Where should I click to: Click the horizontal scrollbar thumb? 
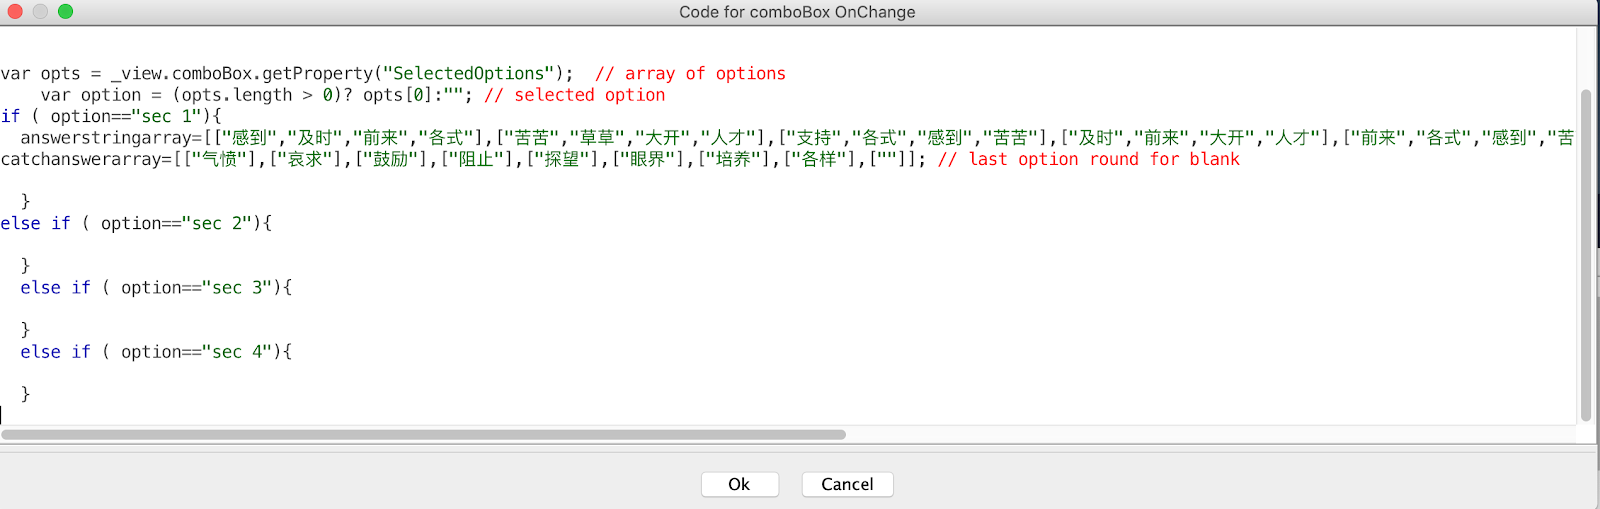pyautogui.click(x=423, y=435)
